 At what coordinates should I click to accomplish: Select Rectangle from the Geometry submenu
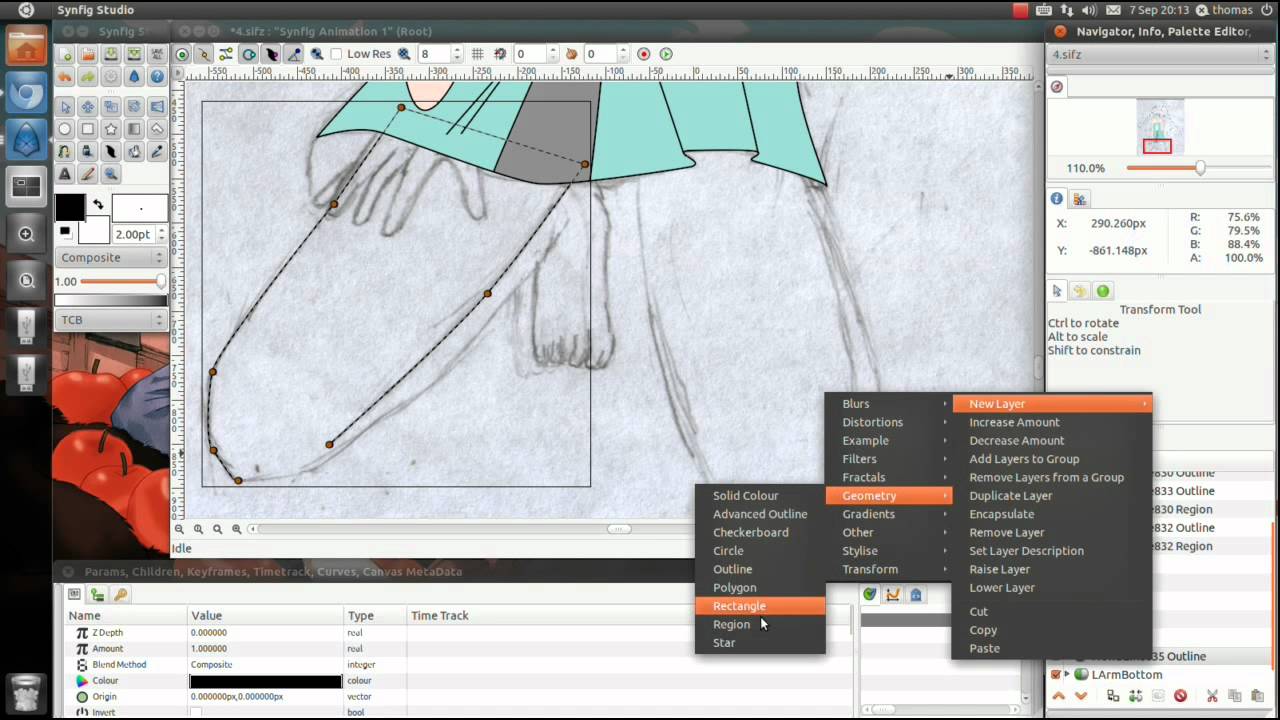point(739,606)
